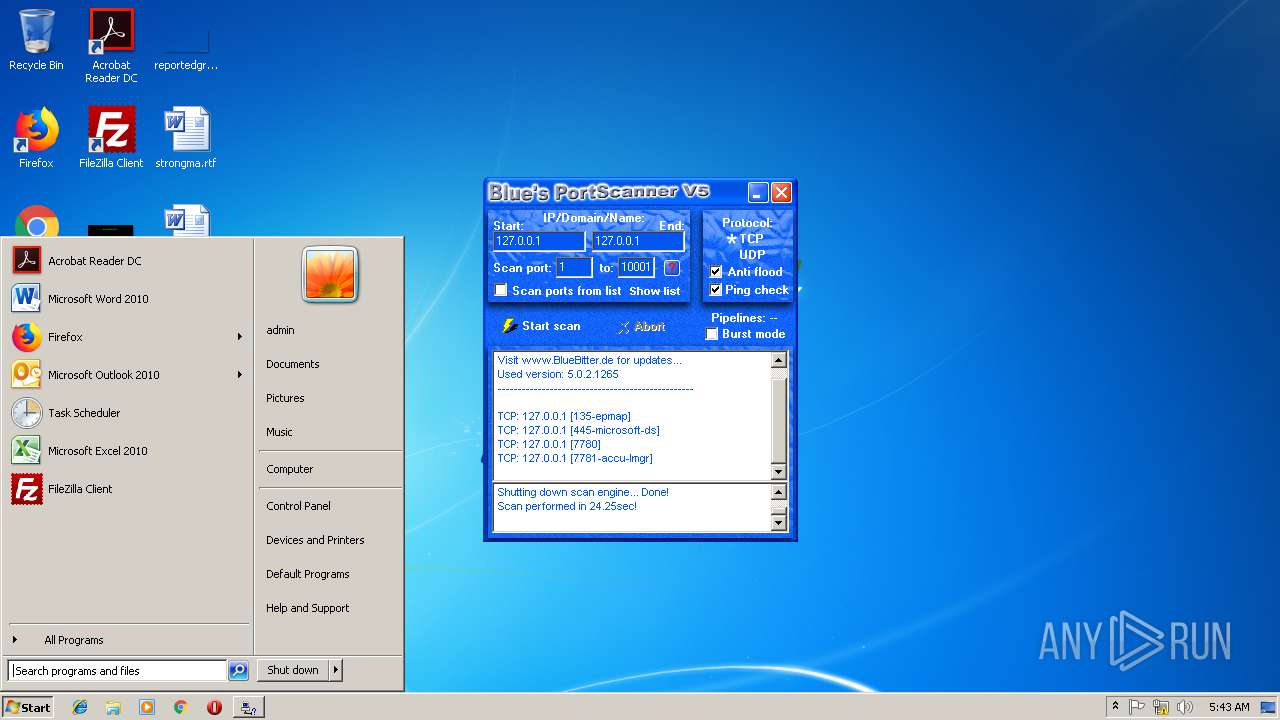Screen dimensions: 1280x720
Task: Click Microsoft Word 2010 icon in Start menu
Action: 27,299
